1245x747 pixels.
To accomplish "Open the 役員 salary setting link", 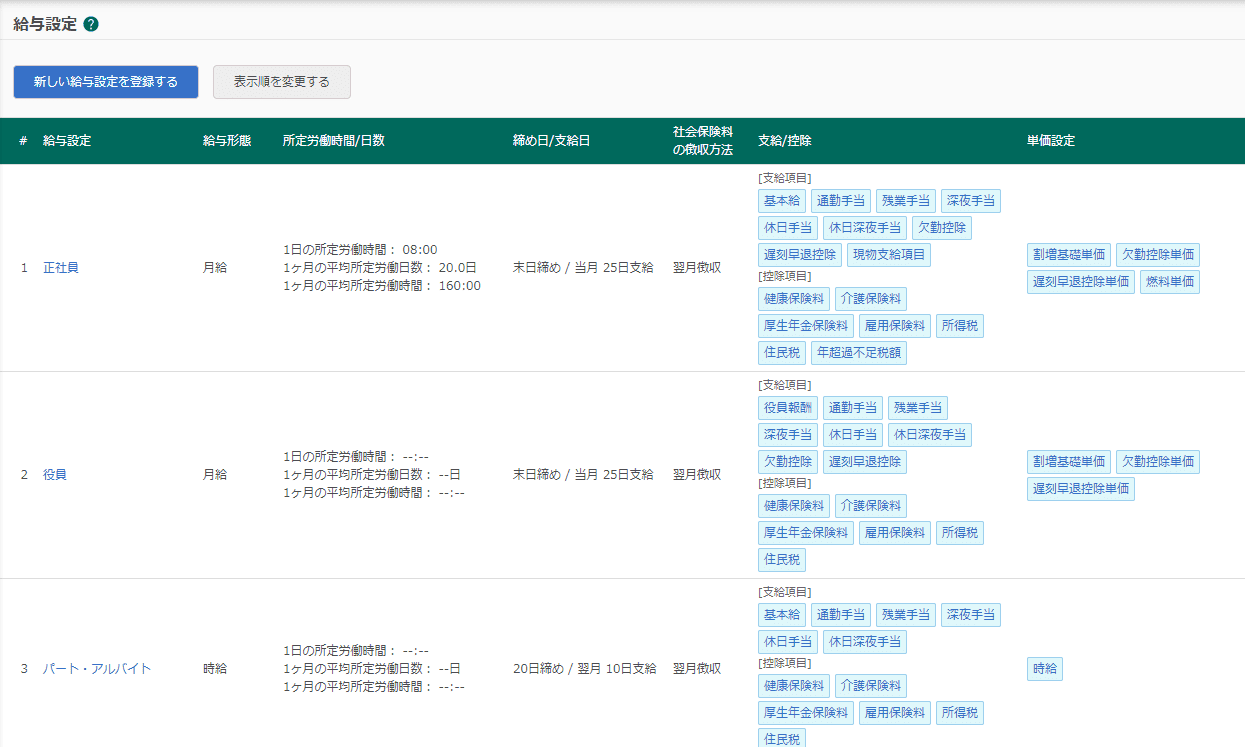I will pyautogui.click(x=54, y=474).
